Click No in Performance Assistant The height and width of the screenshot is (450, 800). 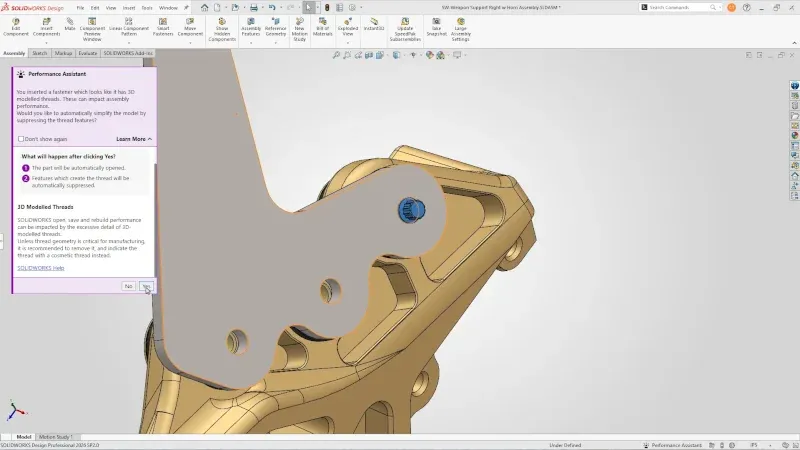click(129, 286)
